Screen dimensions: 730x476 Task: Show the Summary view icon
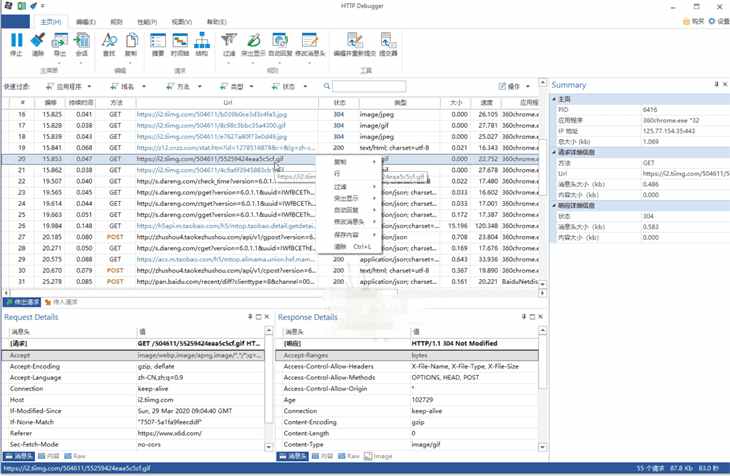158,41
